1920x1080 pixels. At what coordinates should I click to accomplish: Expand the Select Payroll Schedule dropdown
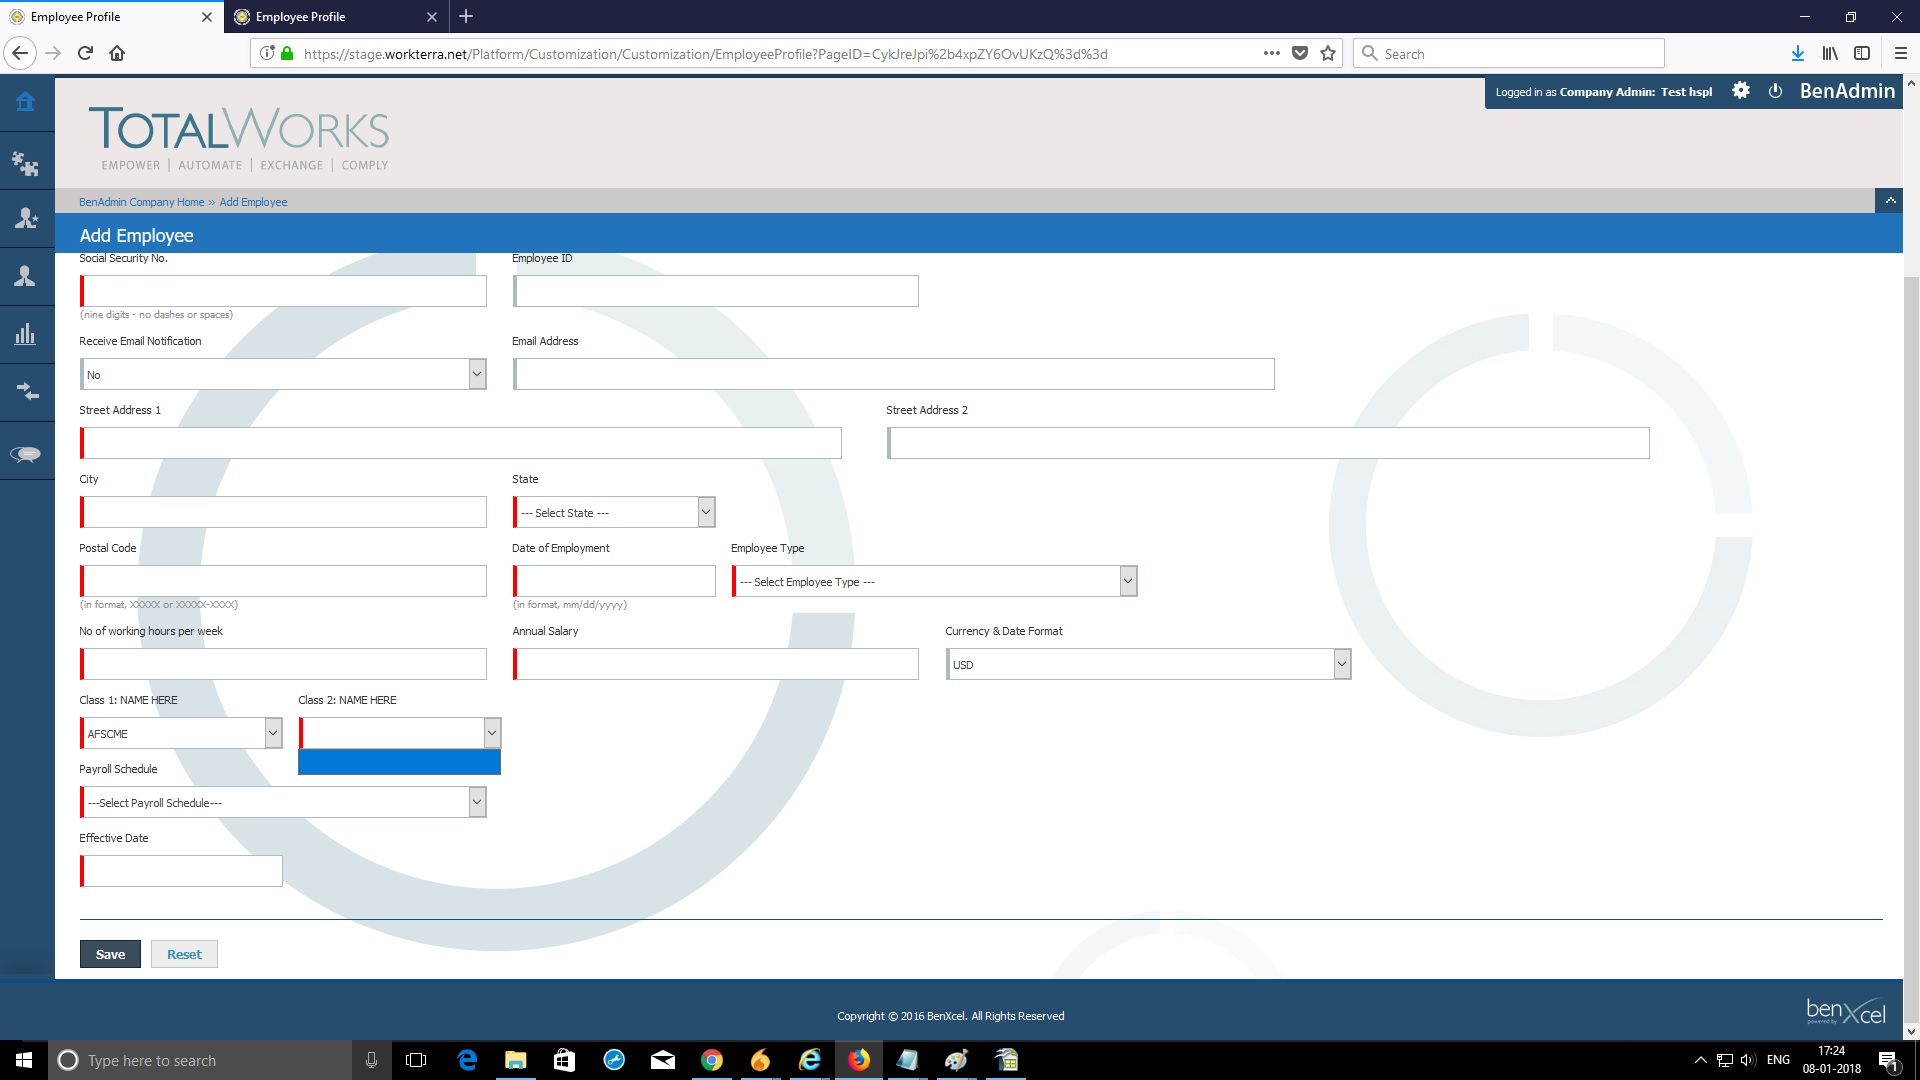pos(283,803)
